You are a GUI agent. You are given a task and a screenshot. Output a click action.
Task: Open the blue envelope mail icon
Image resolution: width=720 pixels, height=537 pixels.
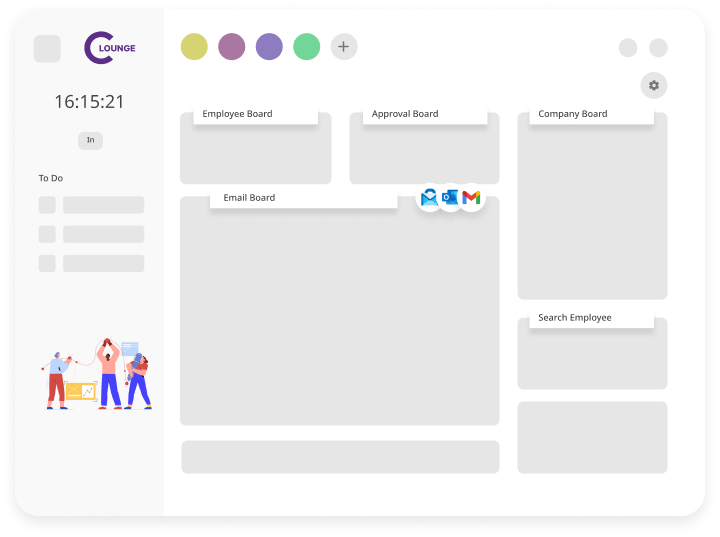pyautogui.click(x=429, y=198)
